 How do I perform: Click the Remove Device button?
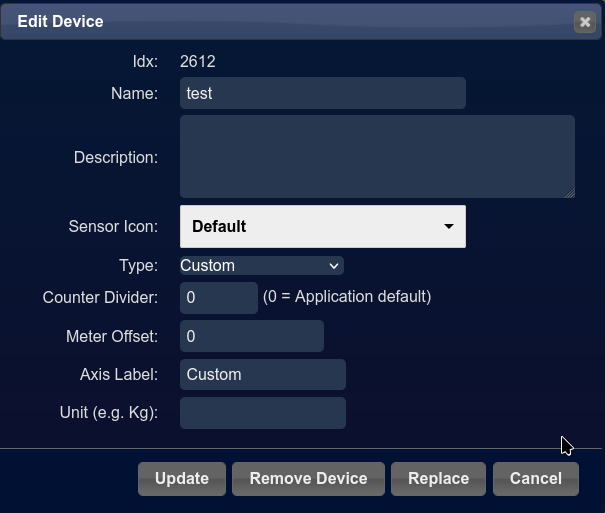(308, 479)
